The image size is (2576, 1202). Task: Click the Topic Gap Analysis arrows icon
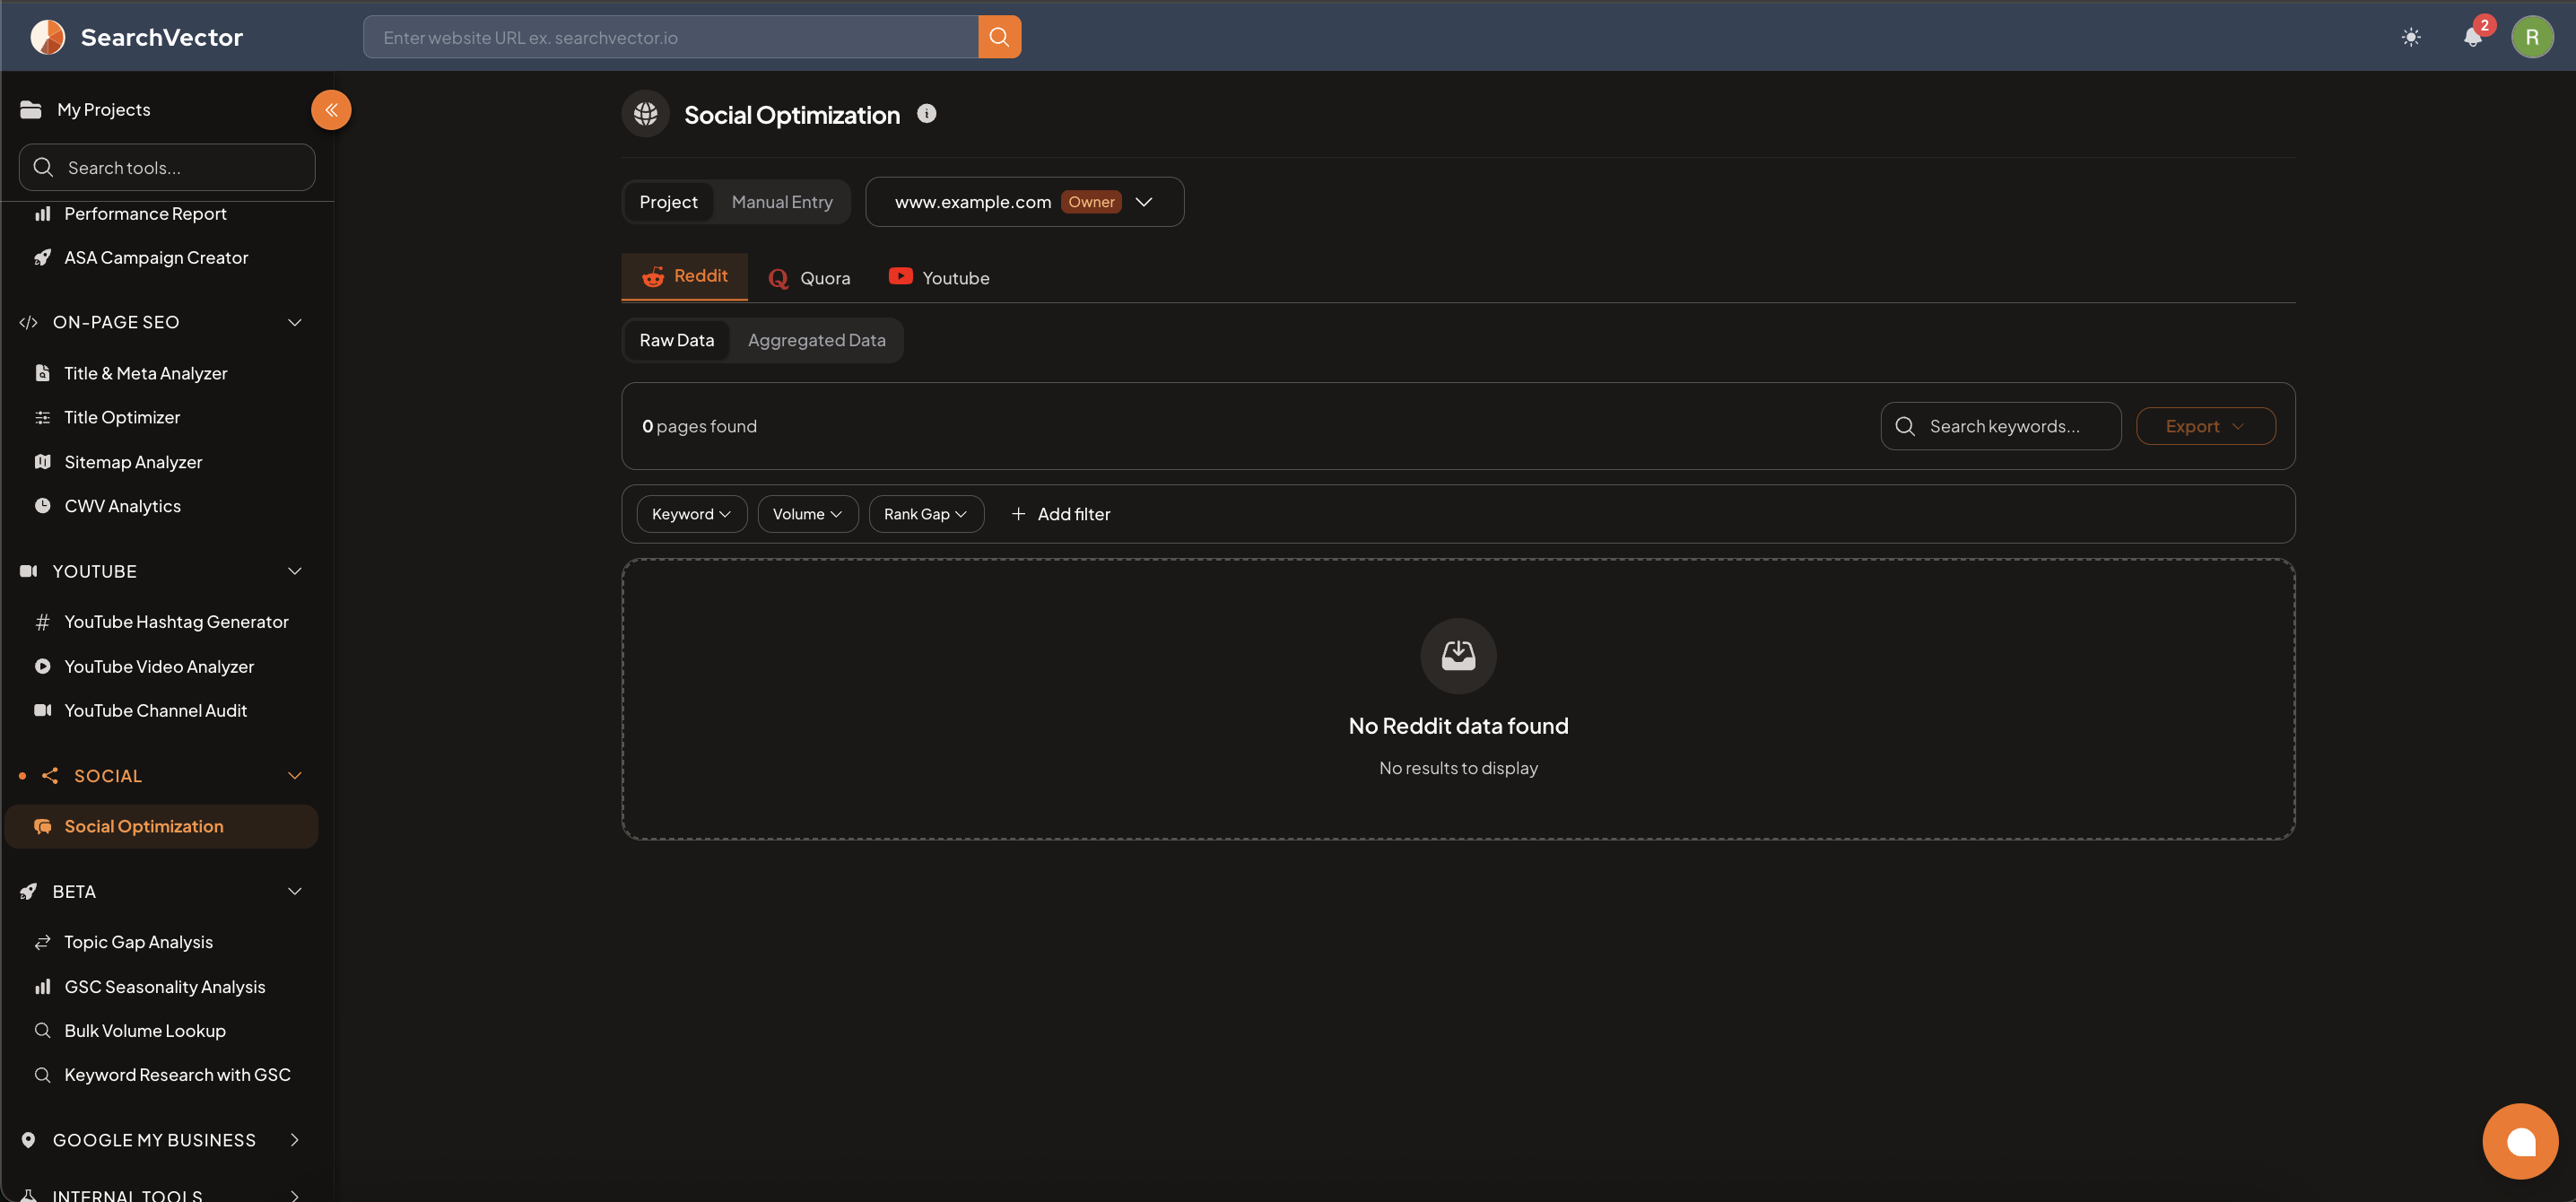43,942
